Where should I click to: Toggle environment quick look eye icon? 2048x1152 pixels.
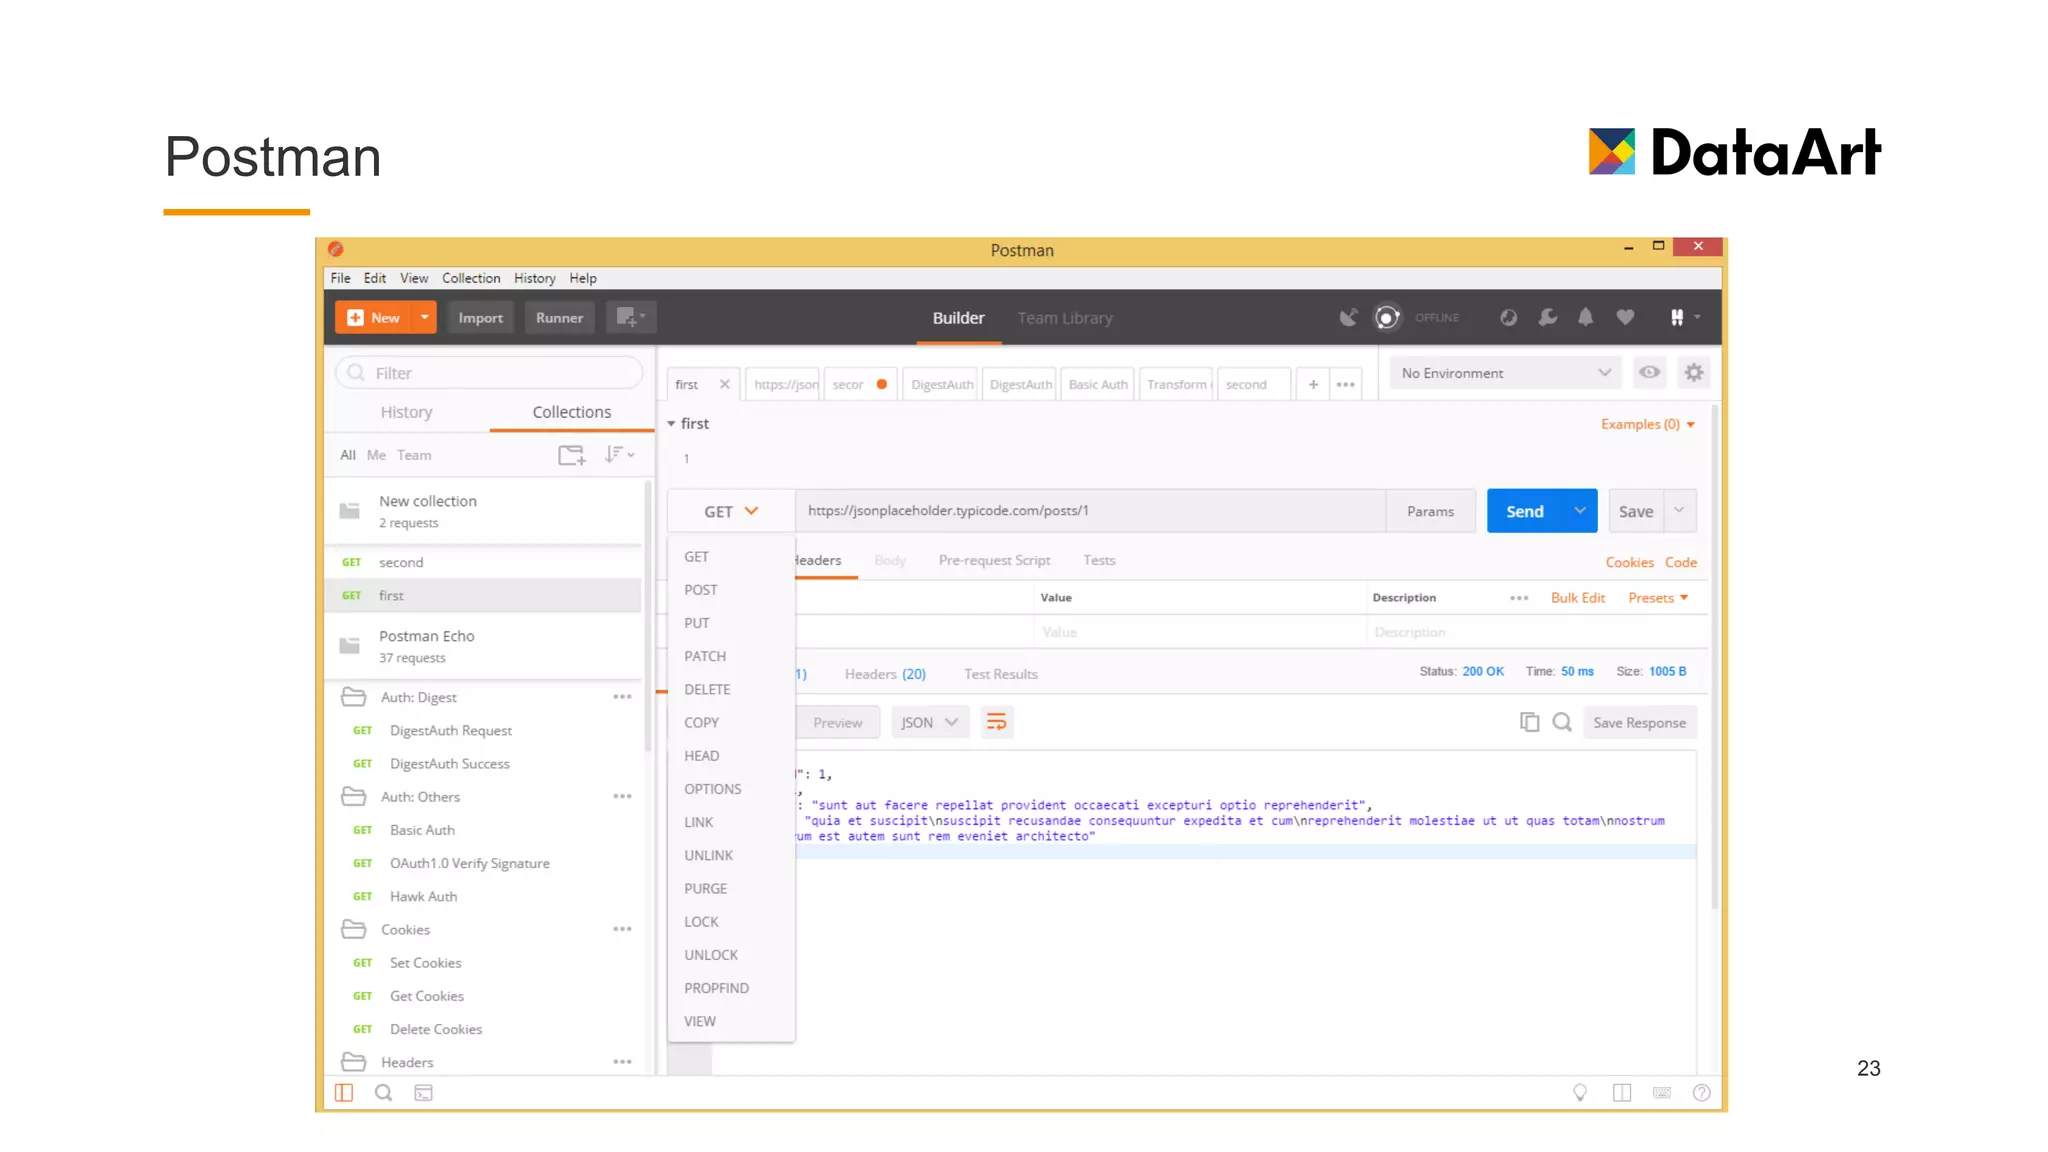(x=1649, y=373)
